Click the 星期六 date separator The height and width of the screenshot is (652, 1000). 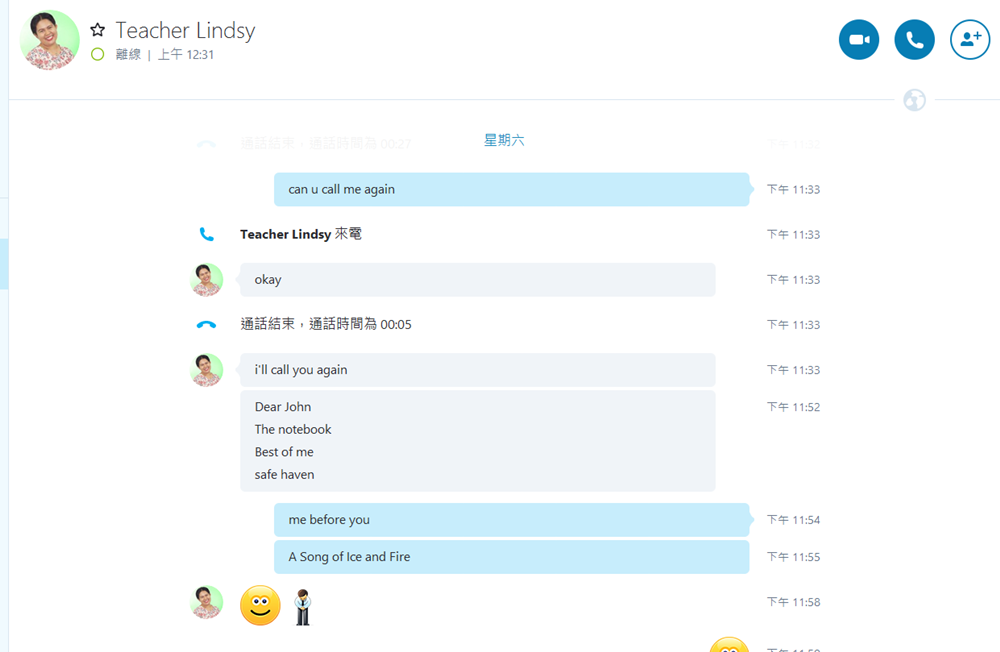[x=504, y=140]
